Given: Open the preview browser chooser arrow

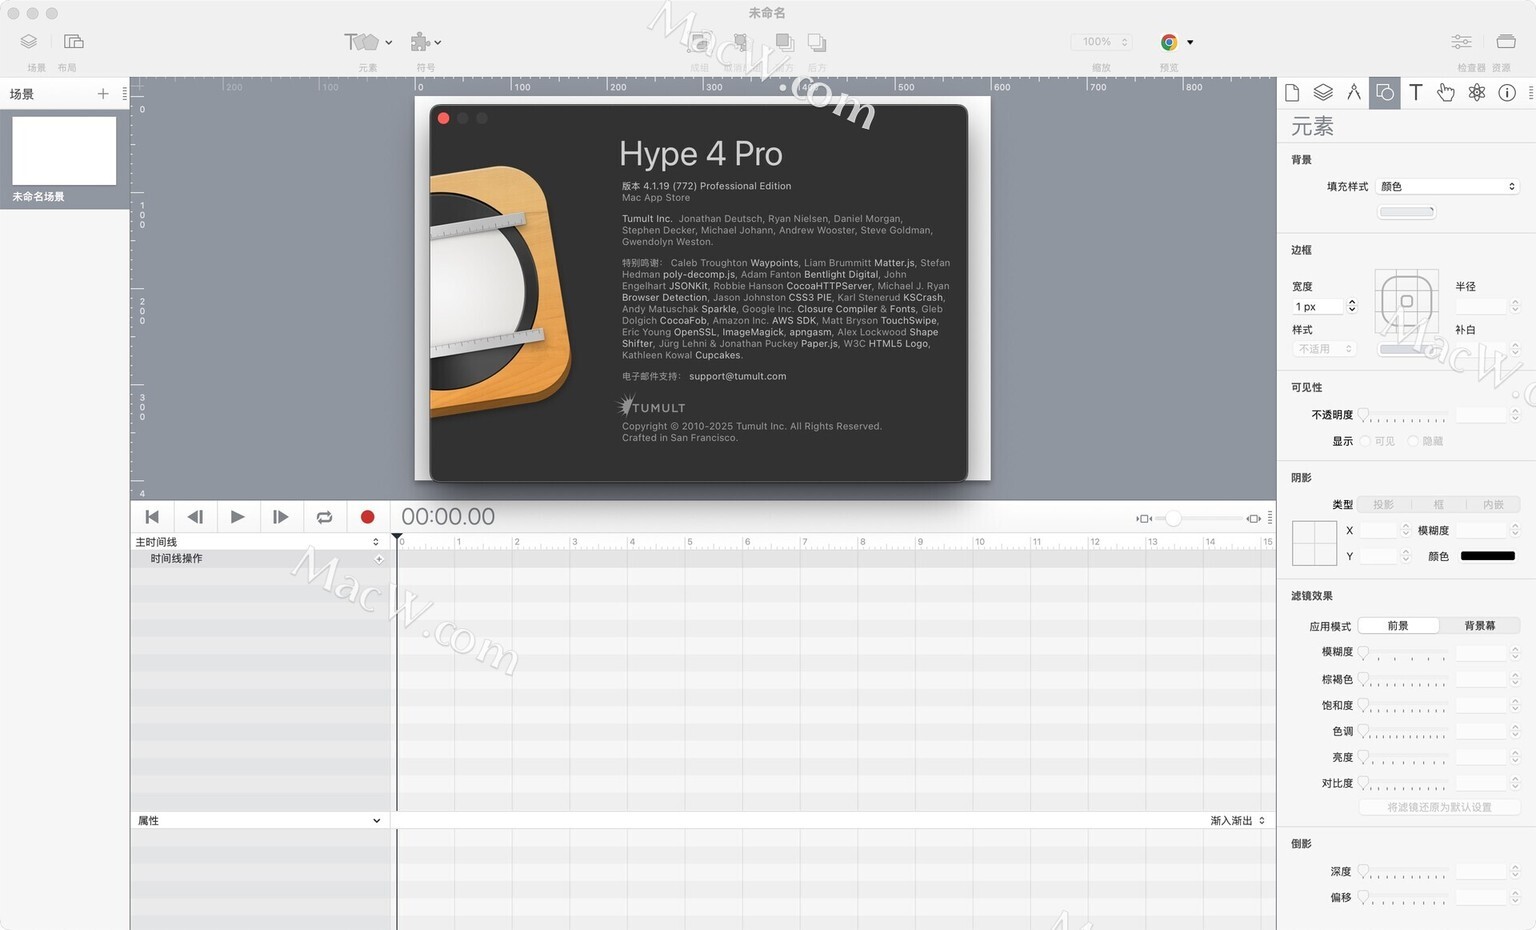Looking at the screenshot, I should (x=1190, y=42).
